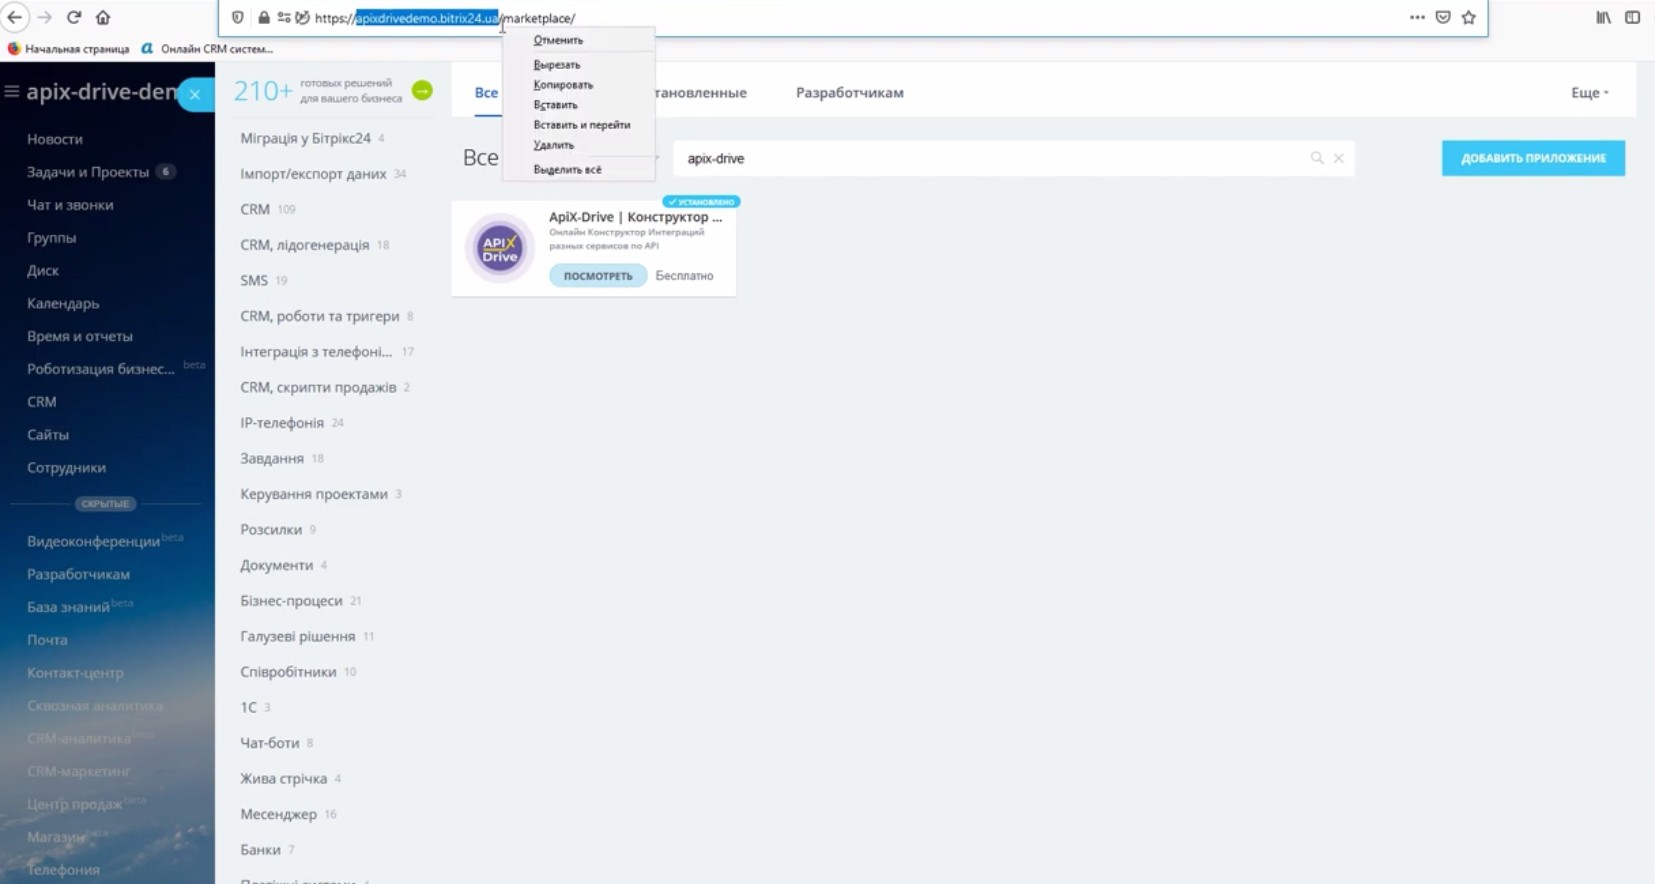
Task: Go back with browser back arrow
Action: point(15,17)
